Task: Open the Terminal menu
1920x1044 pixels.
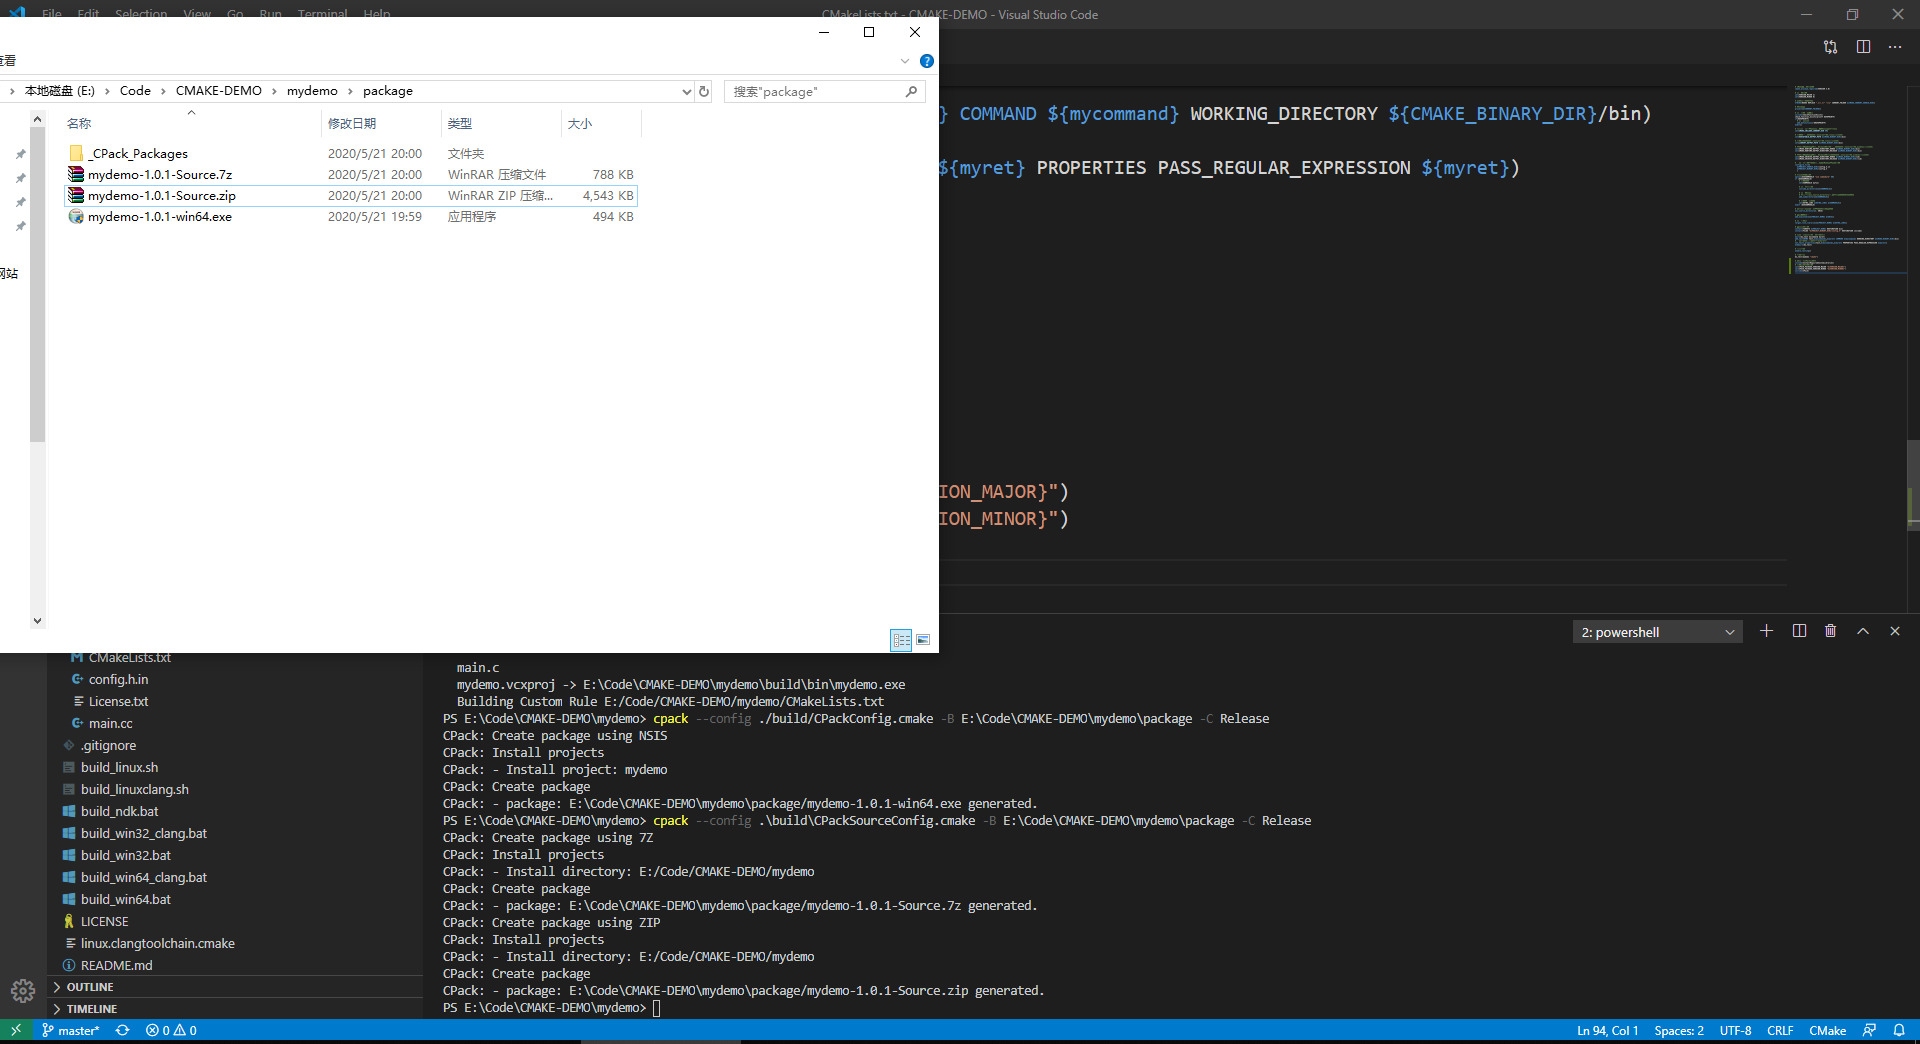Action: point(321,14)
